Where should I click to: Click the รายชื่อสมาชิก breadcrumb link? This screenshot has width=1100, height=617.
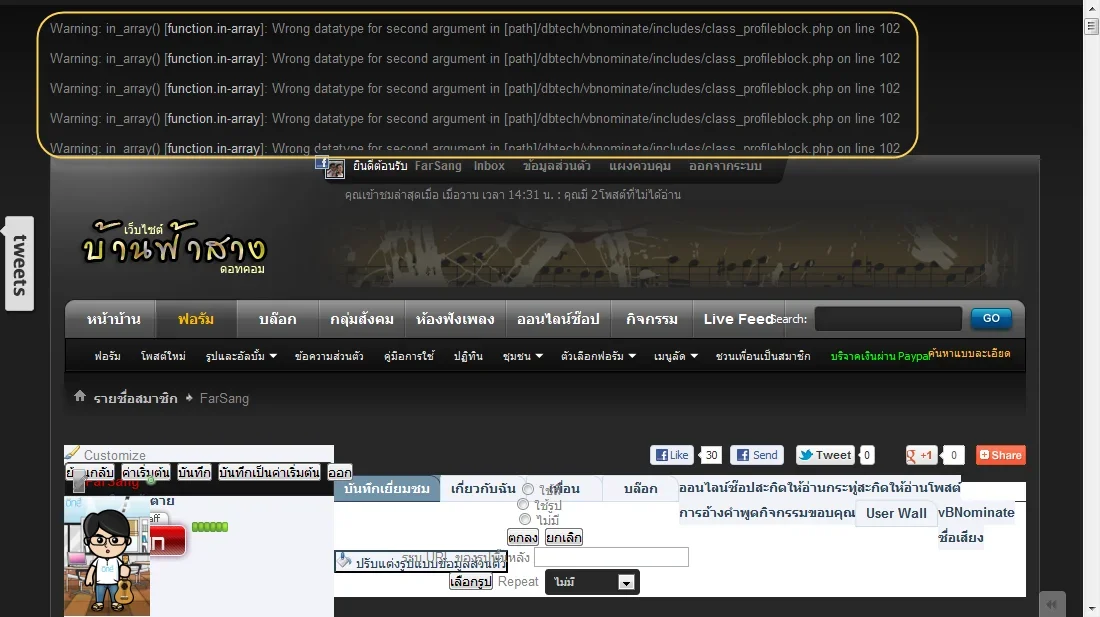(135, 398)
